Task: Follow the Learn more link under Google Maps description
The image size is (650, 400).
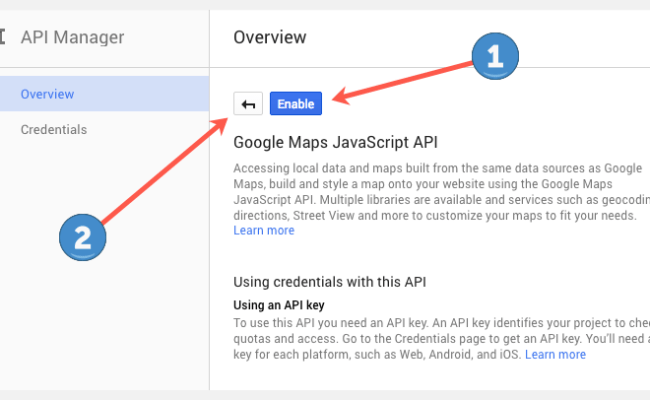Action: pyautogui.click(x=264, y=230)
